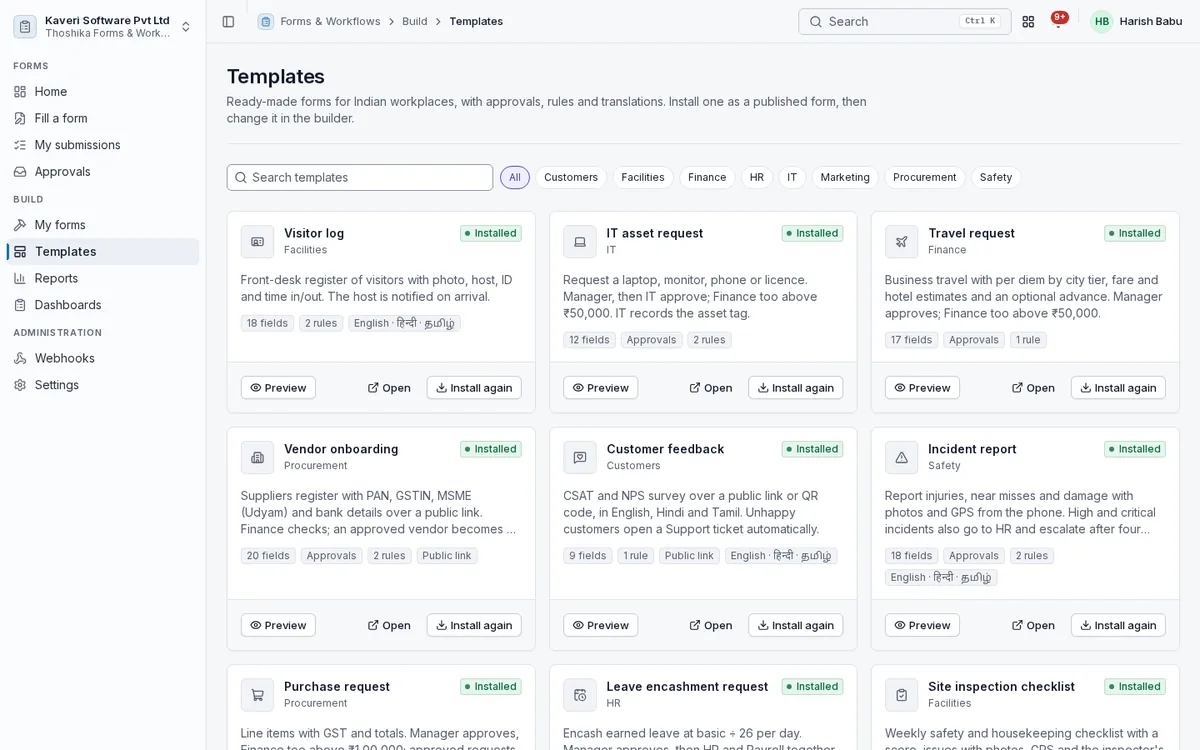The width and height of the screenshot is (1200, 750).
Task: Filter templates by Procurement chip
Action: coord(925,177)
